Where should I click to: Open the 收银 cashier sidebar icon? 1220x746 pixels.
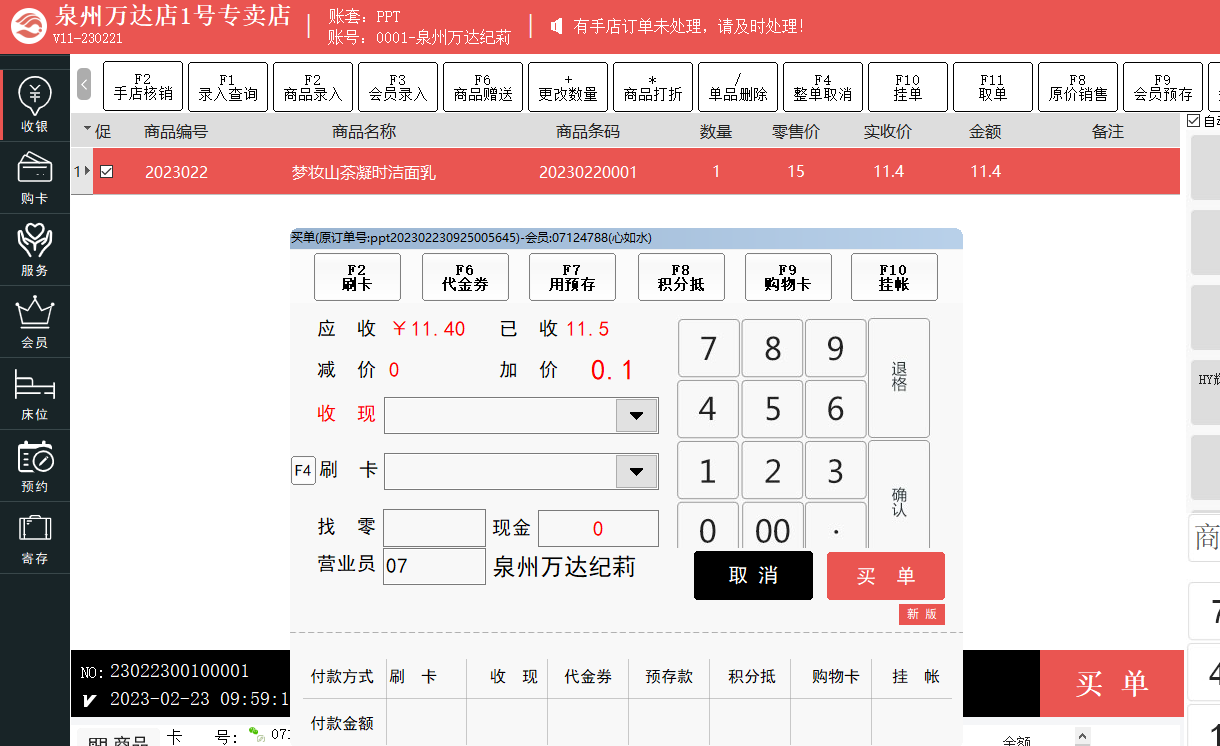35,105
